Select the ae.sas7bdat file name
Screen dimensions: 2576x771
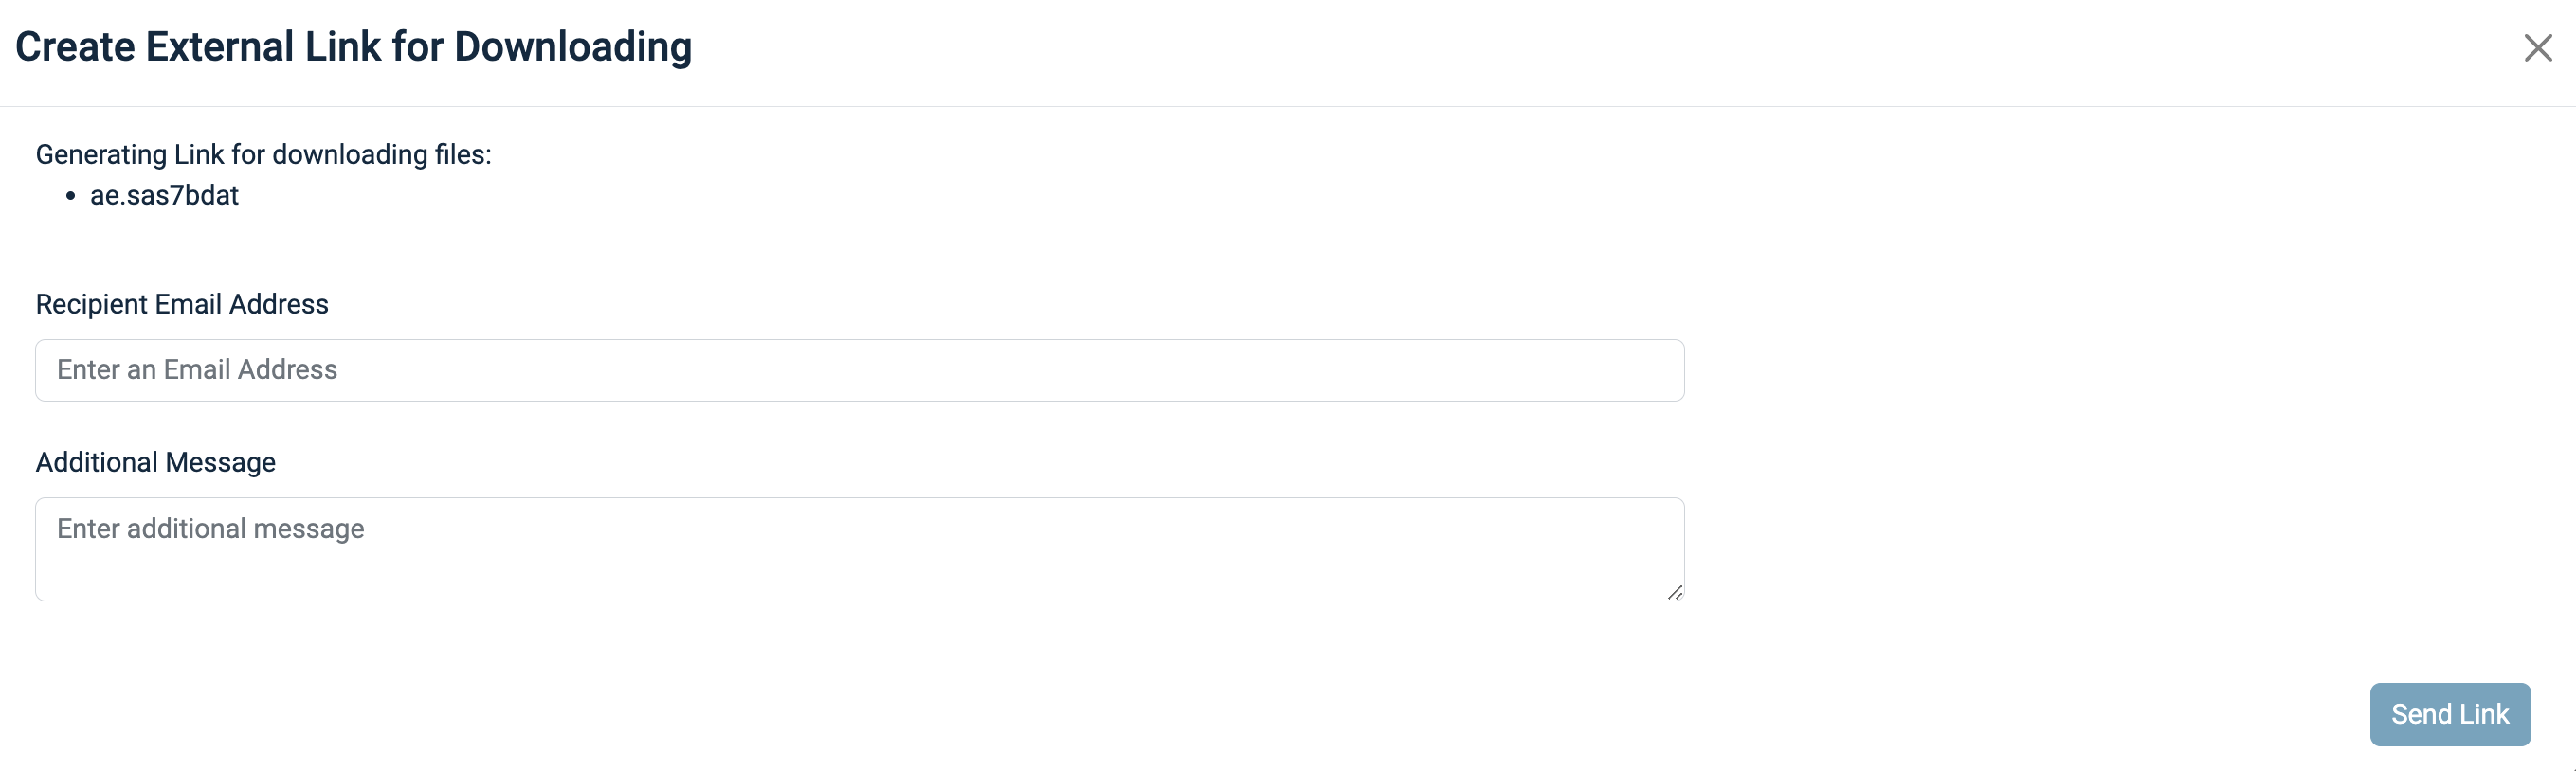click(x=164, y=196)
